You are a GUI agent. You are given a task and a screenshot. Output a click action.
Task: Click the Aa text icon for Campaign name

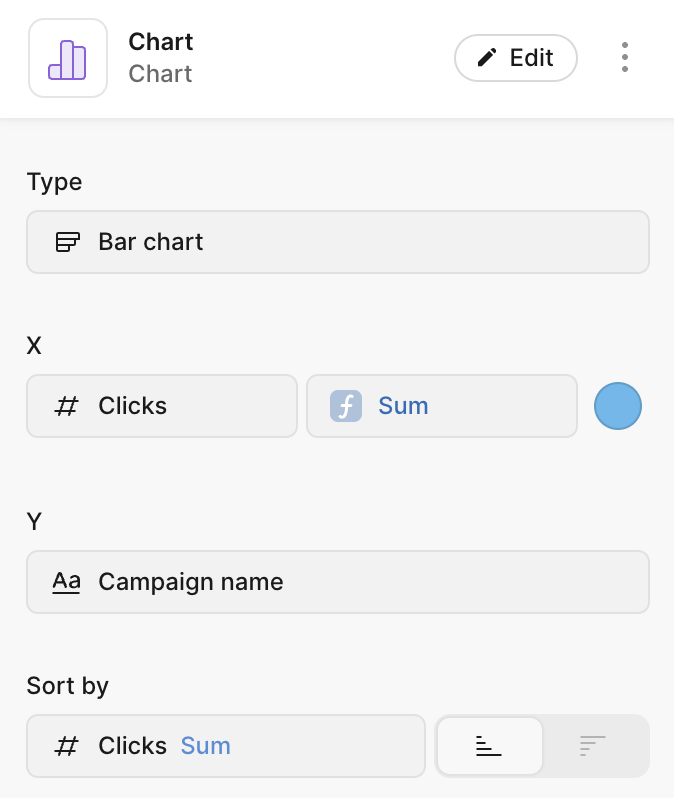click(66, 582)
